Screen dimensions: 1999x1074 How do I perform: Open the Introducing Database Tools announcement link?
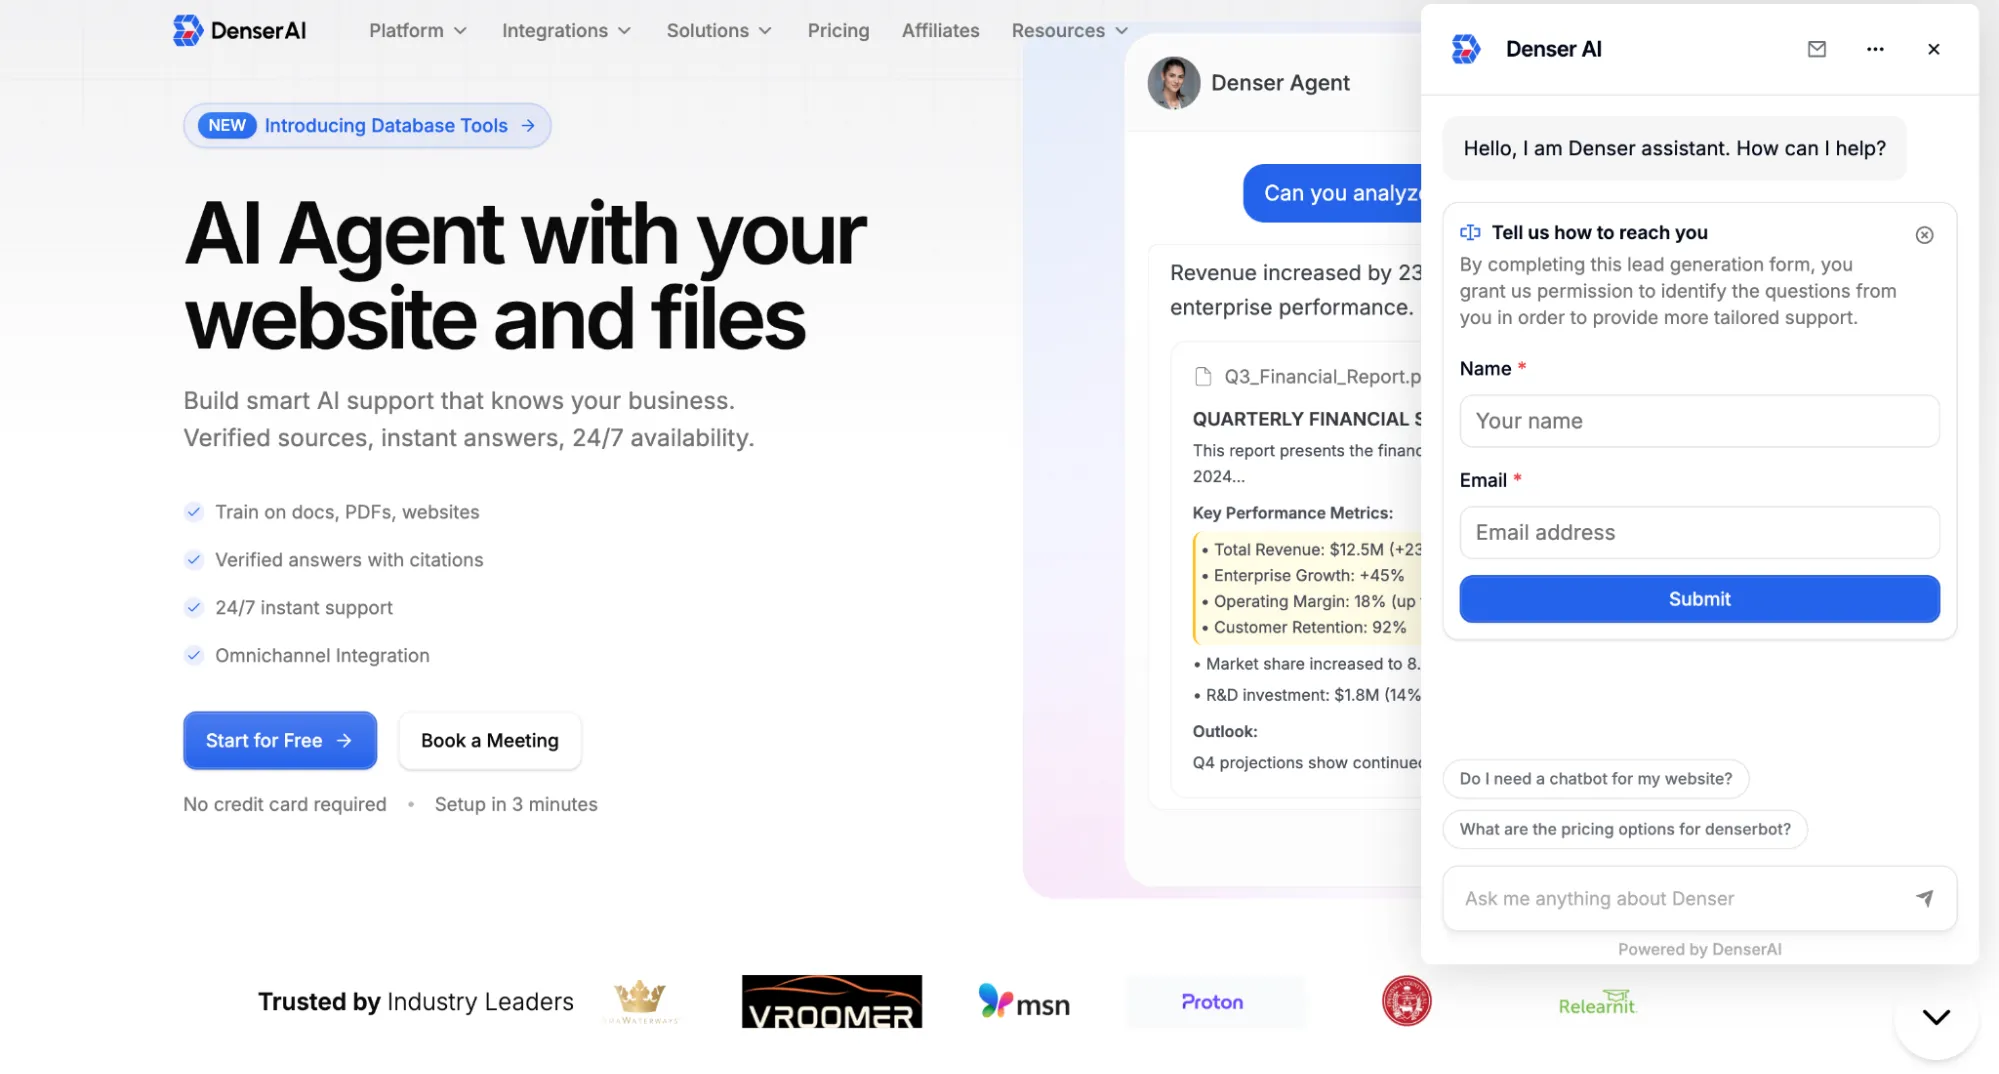366,125
